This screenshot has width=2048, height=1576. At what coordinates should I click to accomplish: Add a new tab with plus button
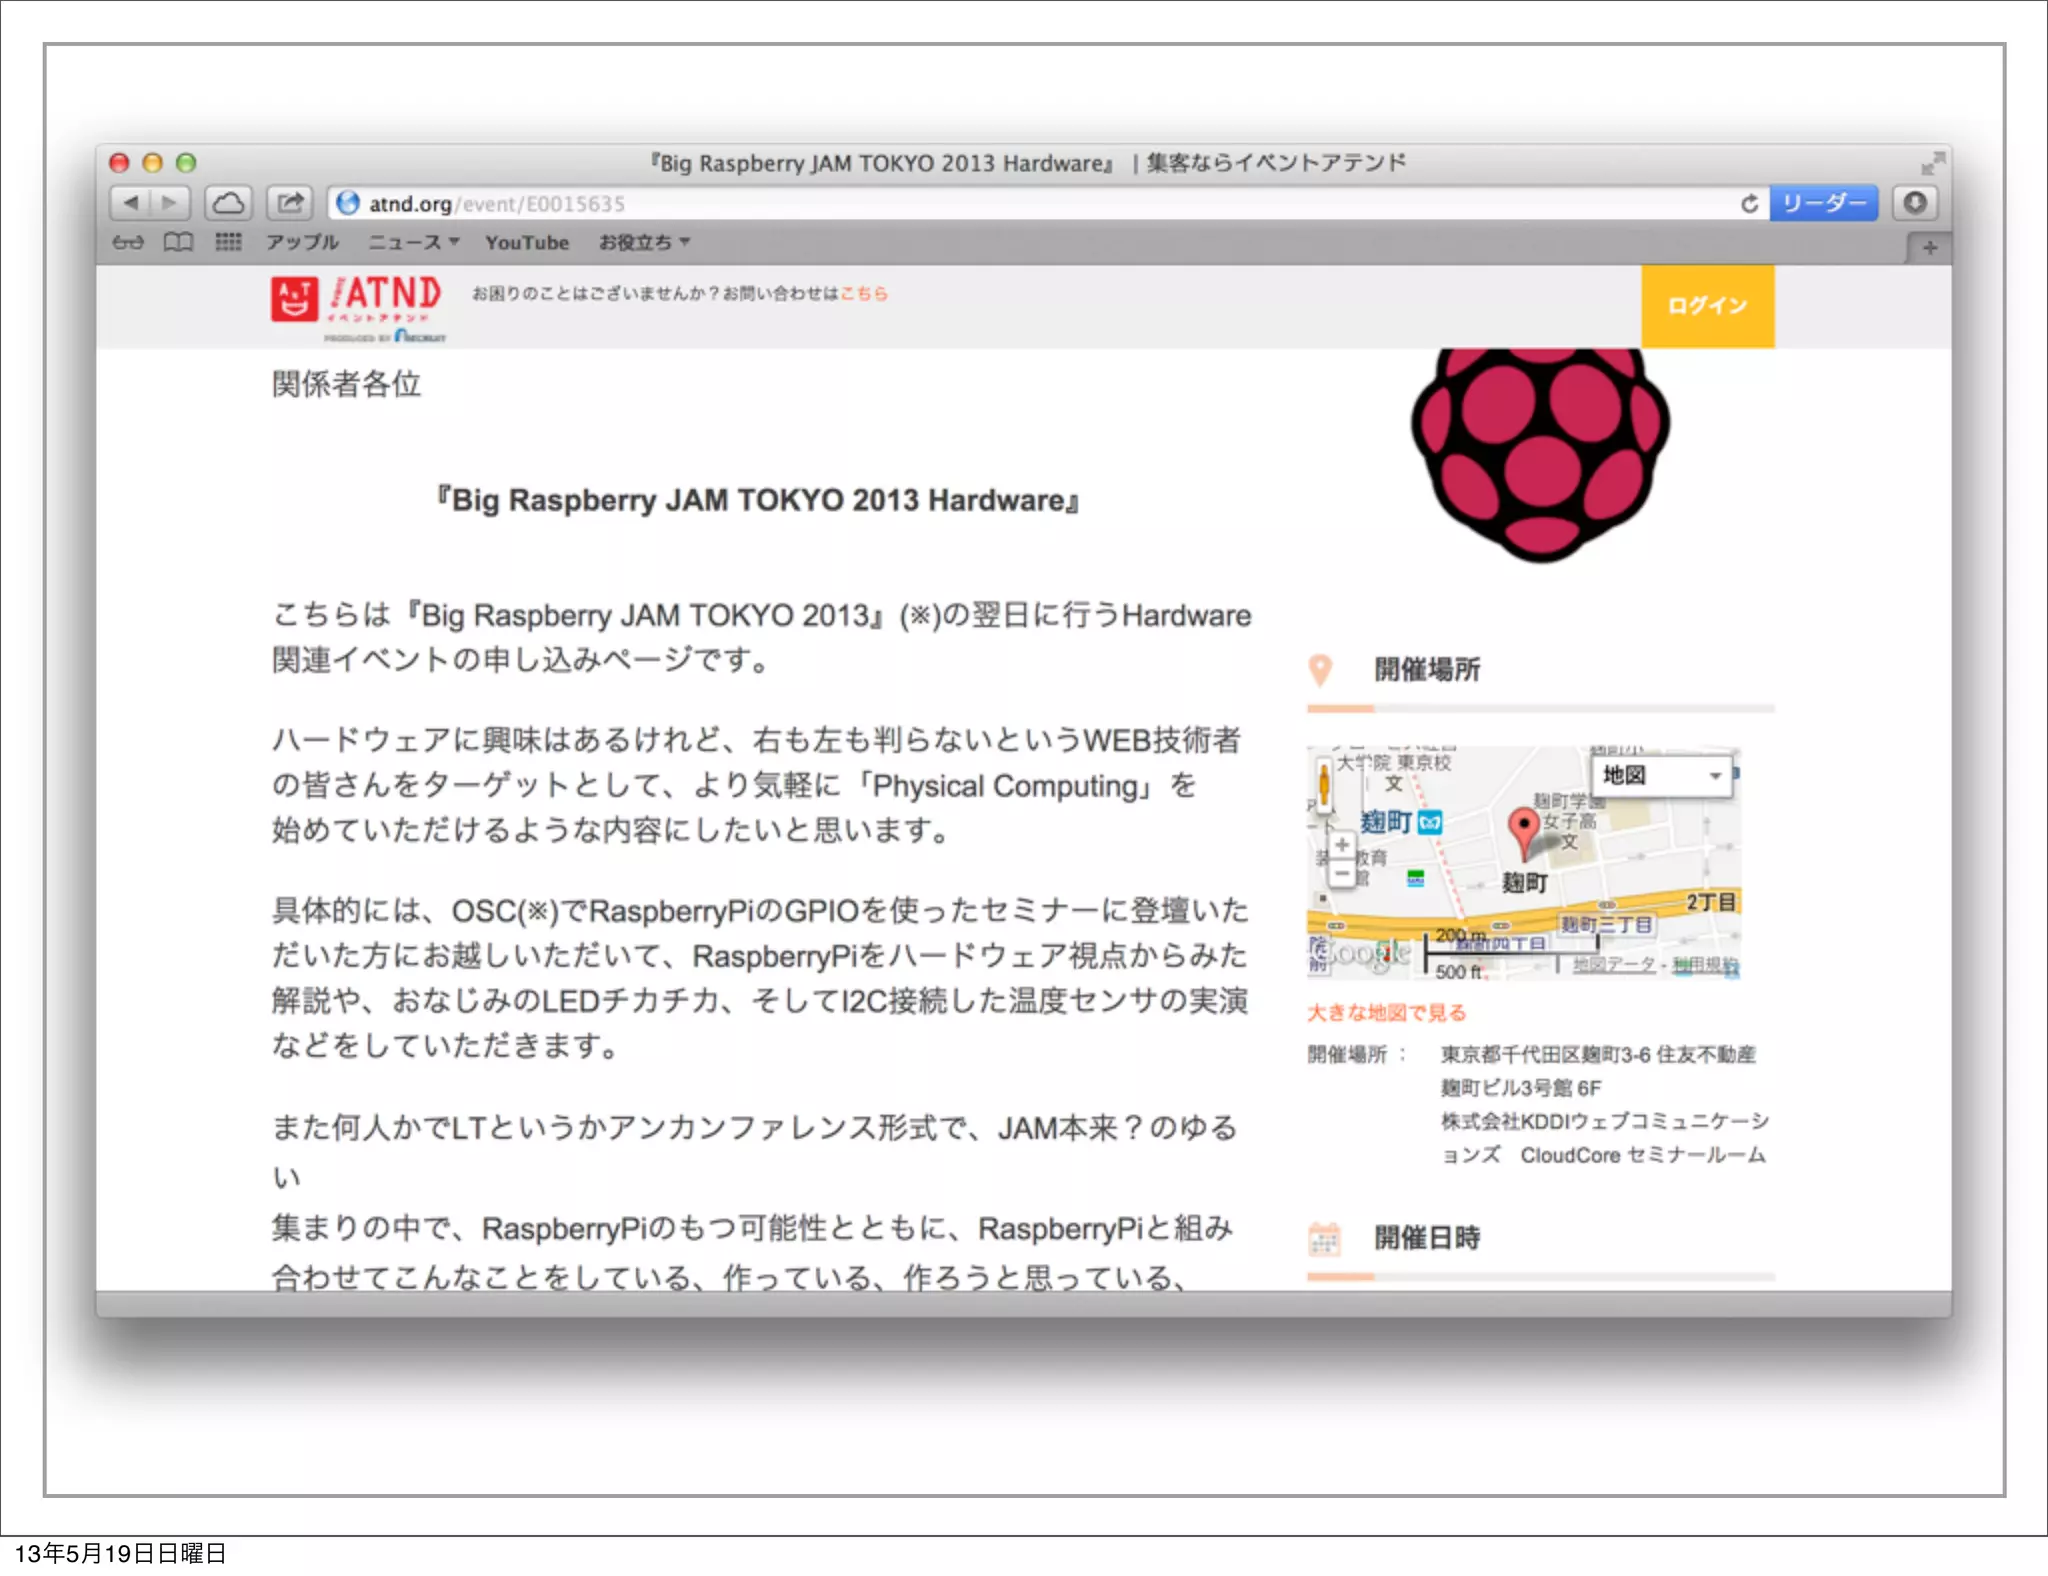tap(1929, 247)
